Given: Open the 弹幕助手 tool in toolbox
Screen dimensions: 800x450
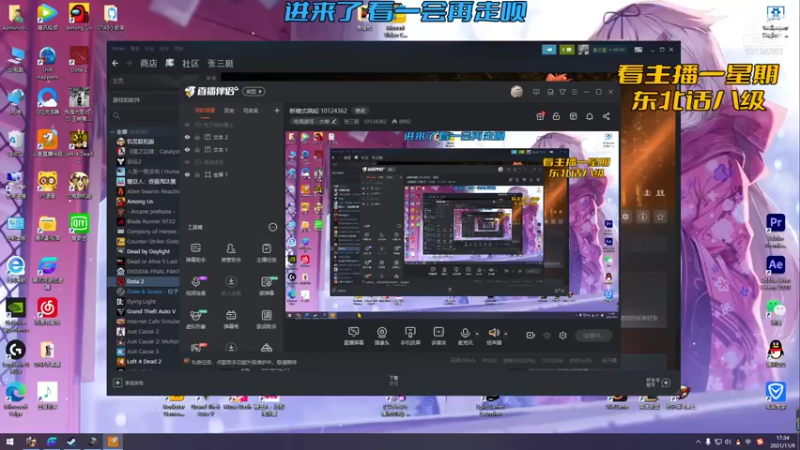Looking at the screenshot, I should click(196, 252).
